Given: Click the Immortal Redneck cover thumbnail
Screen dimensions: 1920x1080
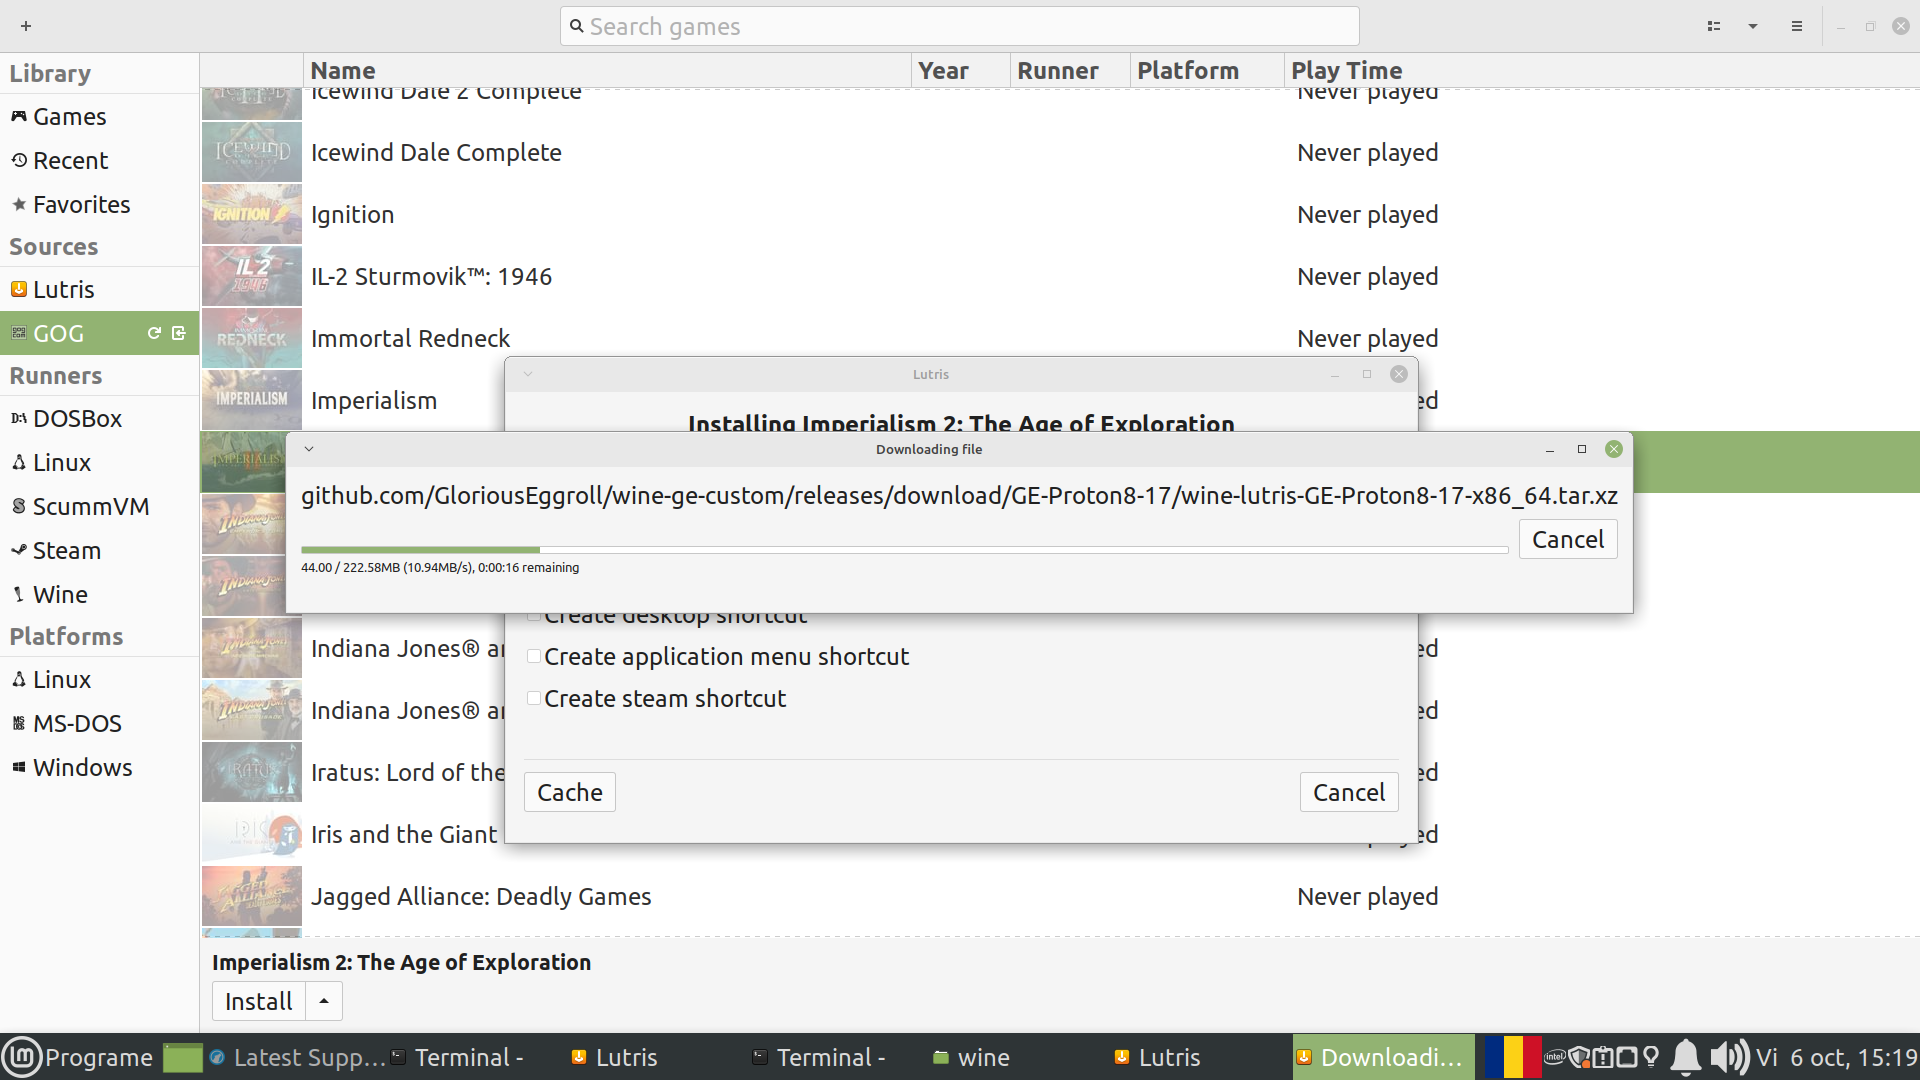Looking at the screenshot, I should tap(252, 338).
